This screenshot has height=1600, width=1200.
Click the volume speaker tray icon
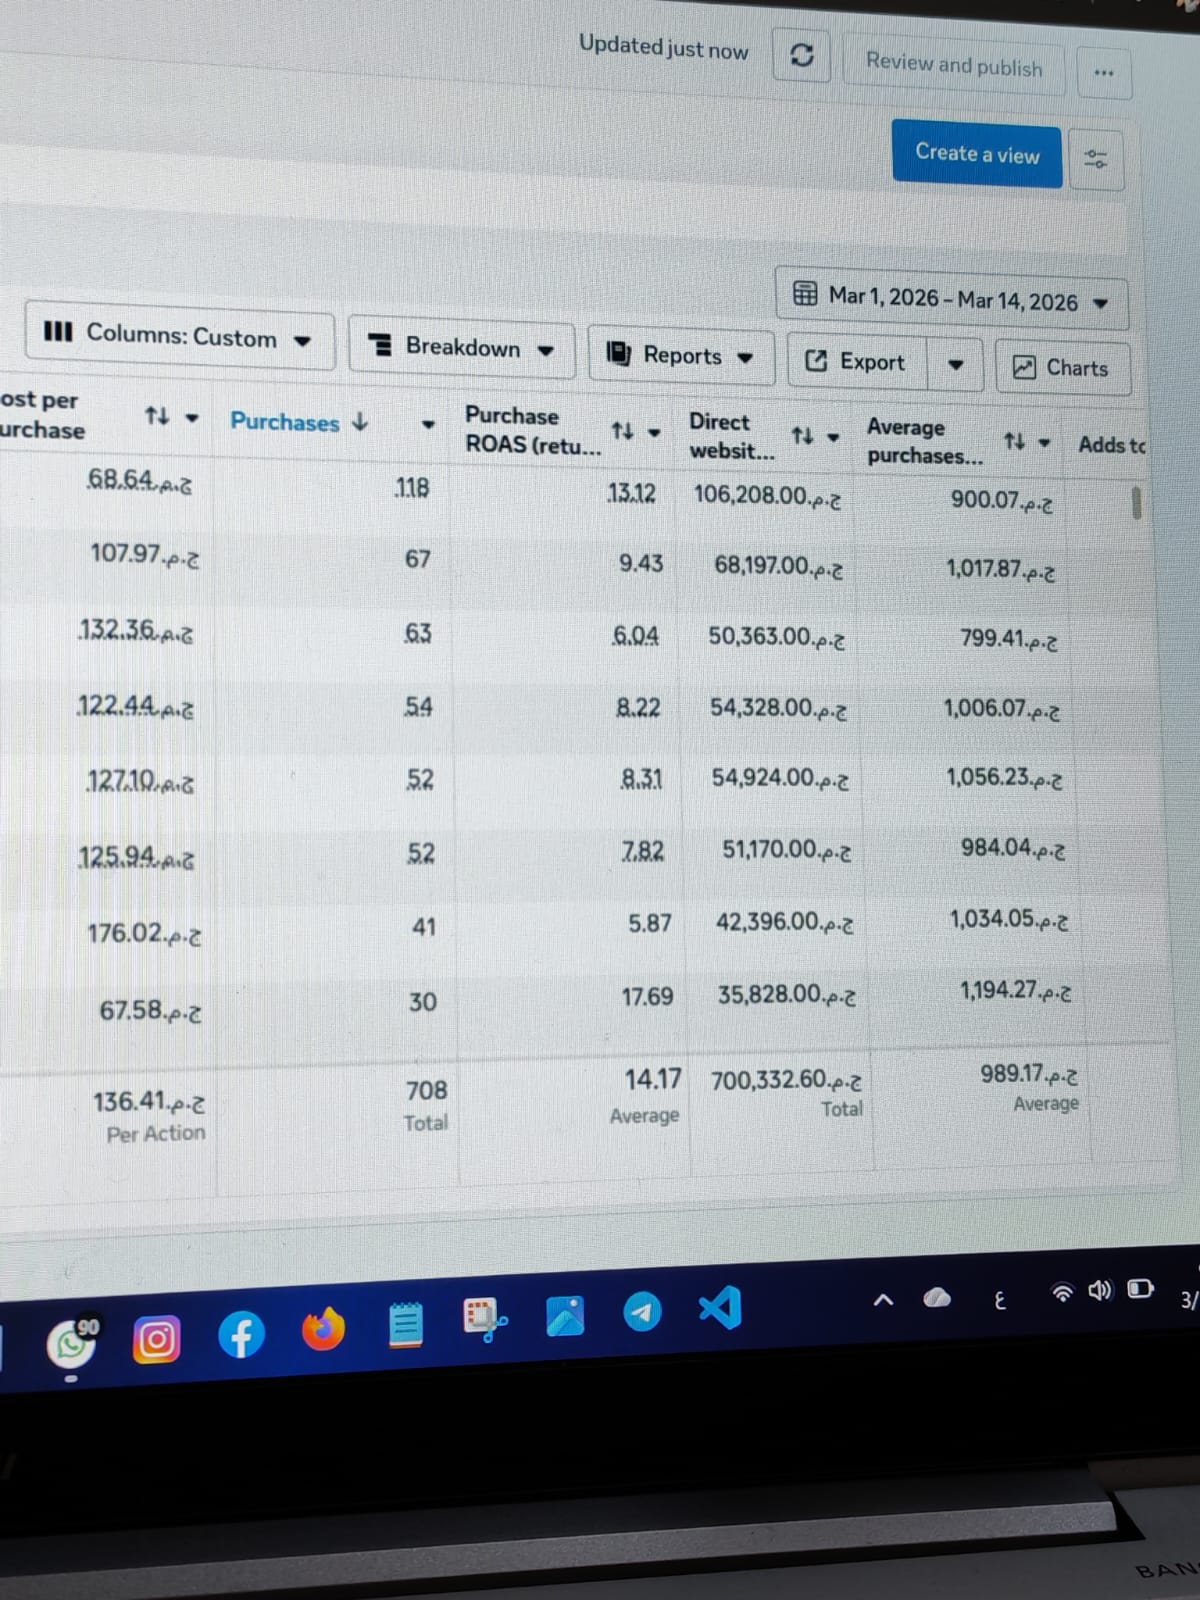(x=1100, y=1291)
